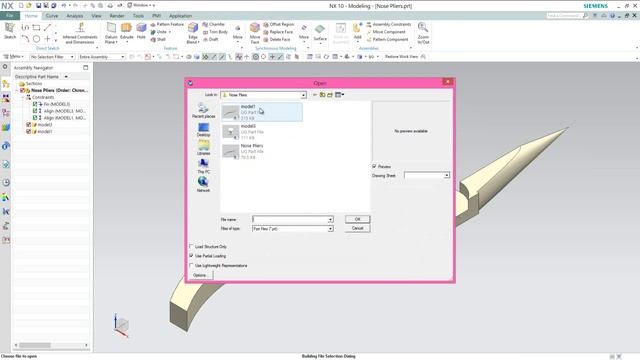Switch to the Application ribbon tab
This screenshot has width=640, height=360.
[x=180, y=16]
